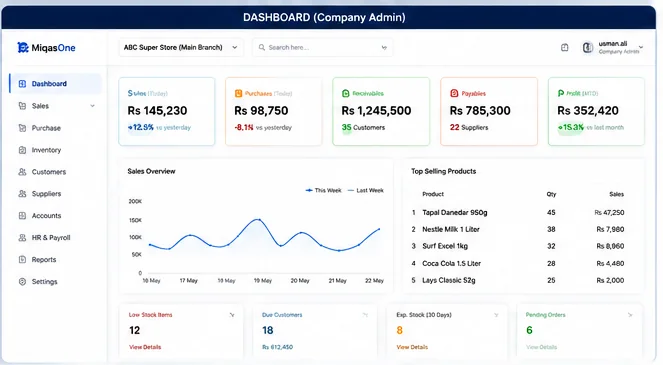The width and height of the screenshot is (663, 365).
Task: Click View Details under Low Stock Items
Action: coord(145,347)
